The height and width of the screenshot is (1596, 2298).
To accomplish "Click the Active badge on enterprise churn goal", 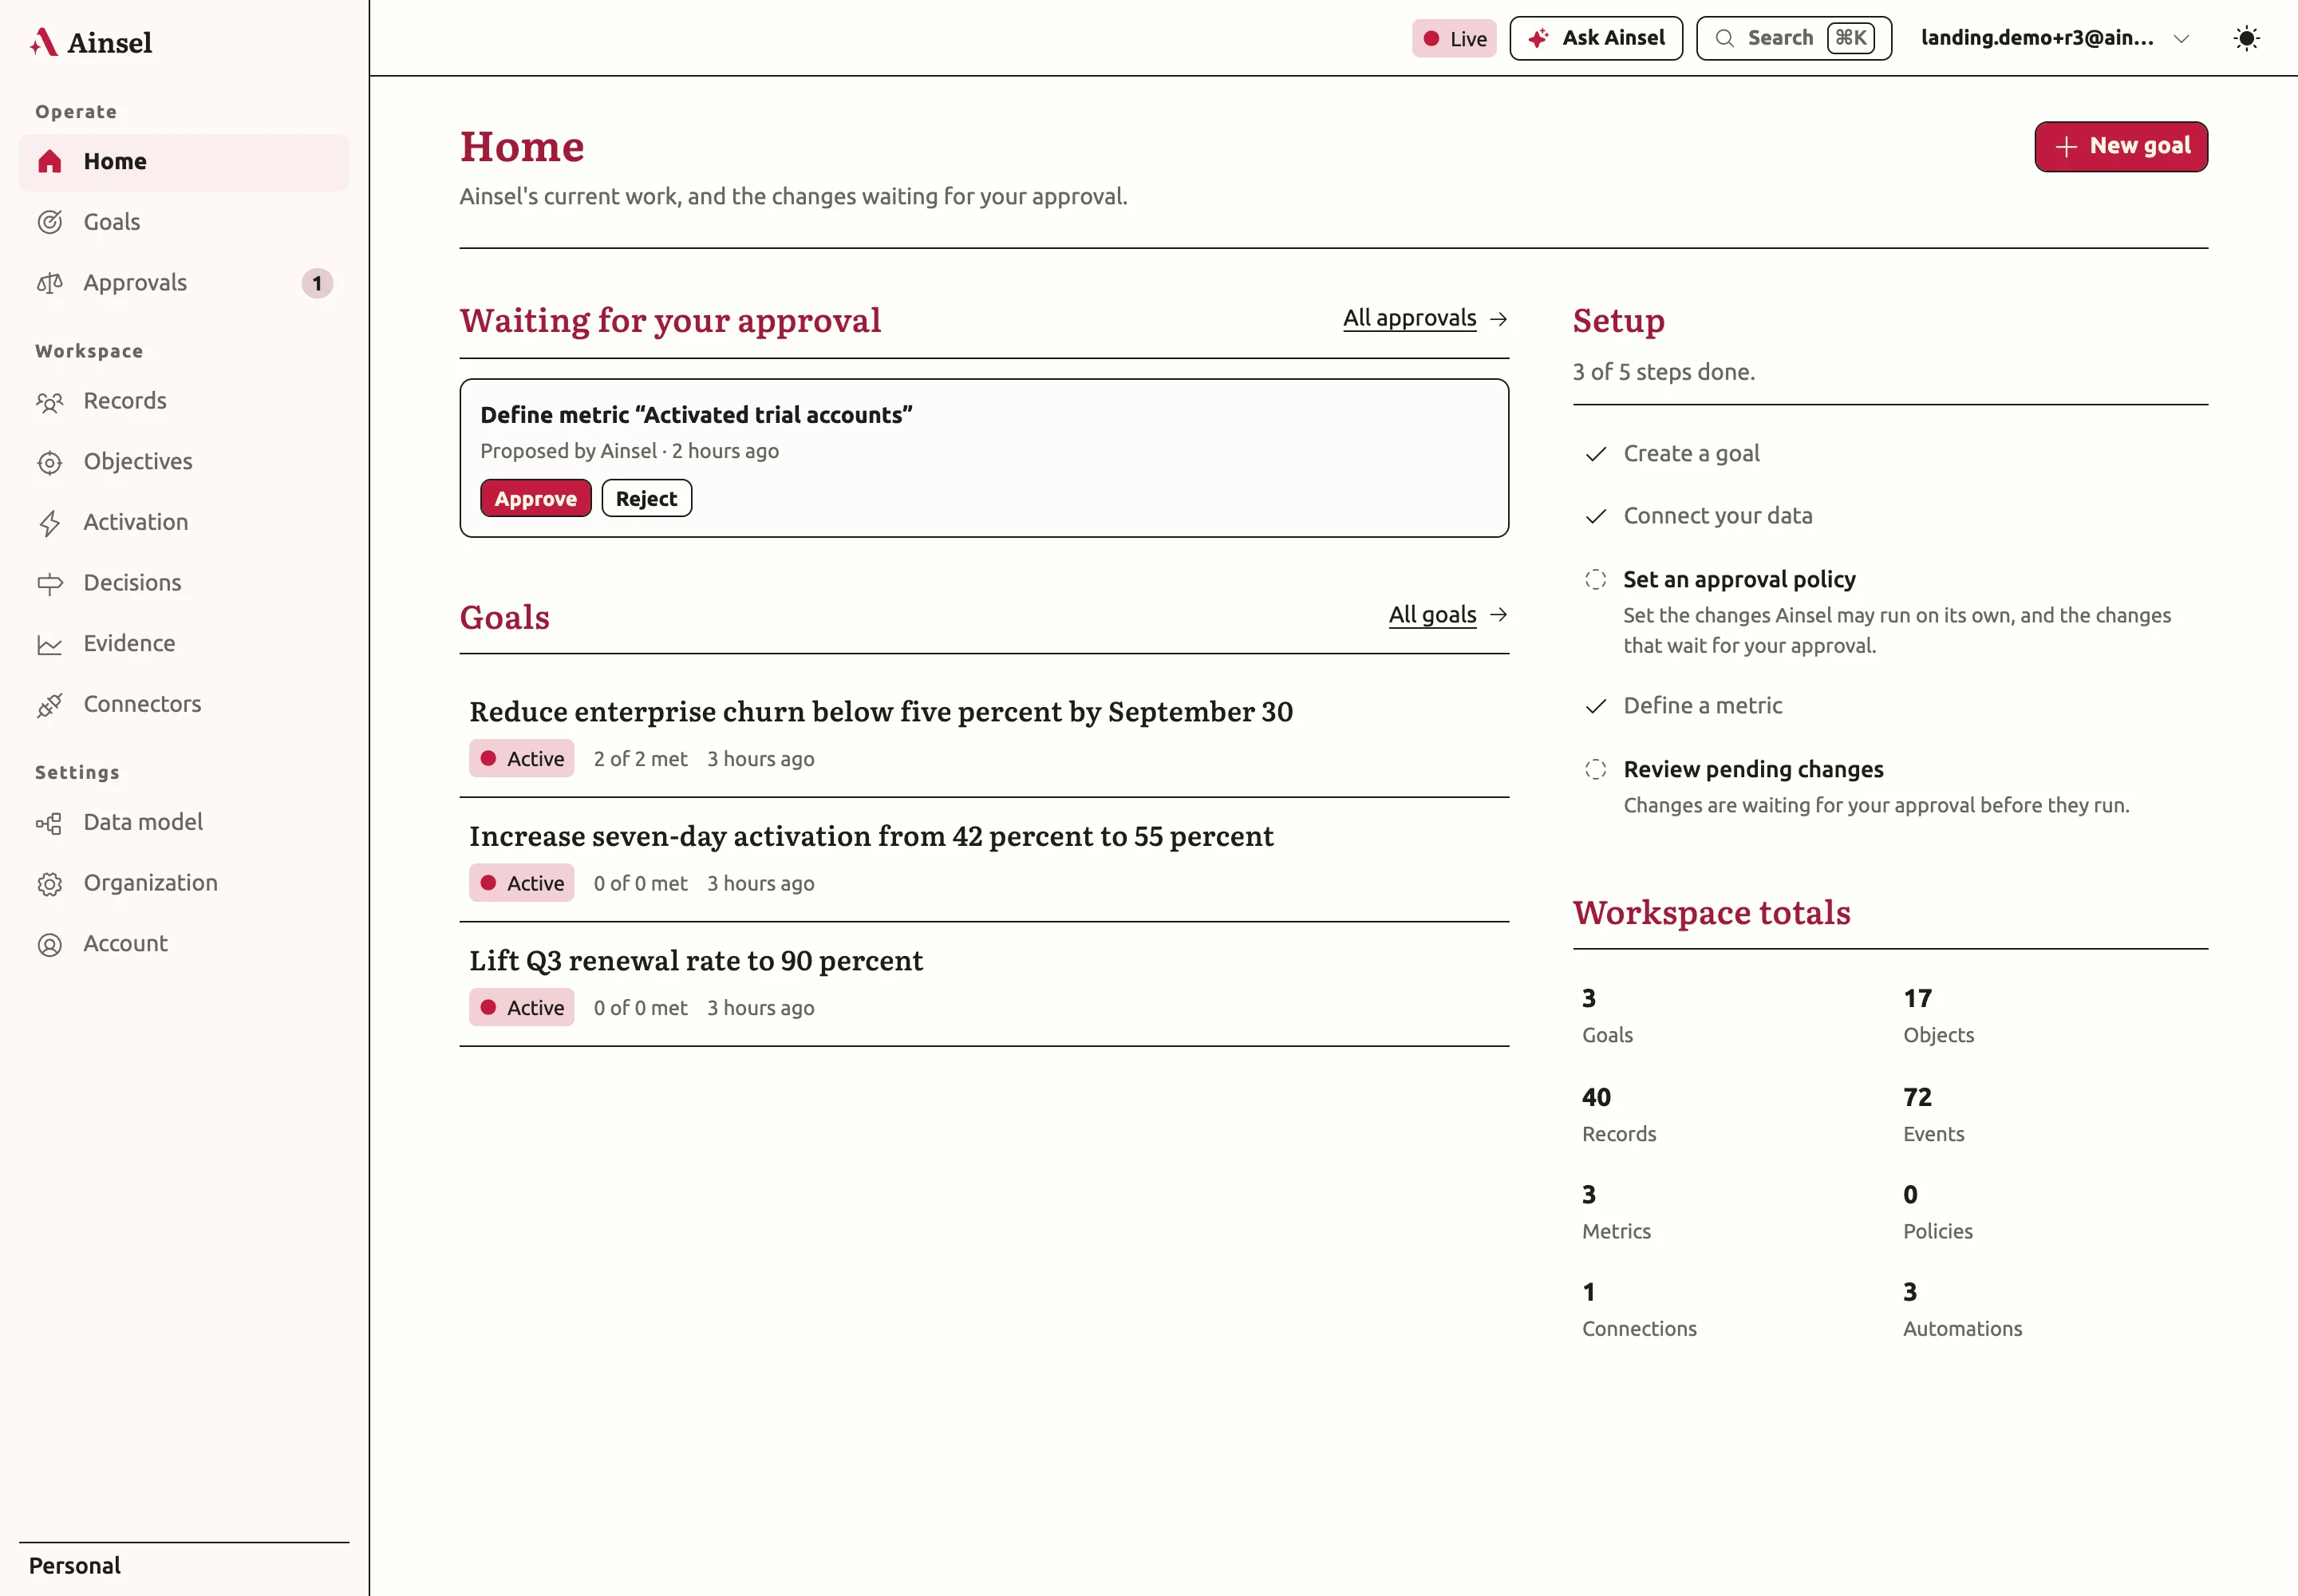I will pos(522,759).
